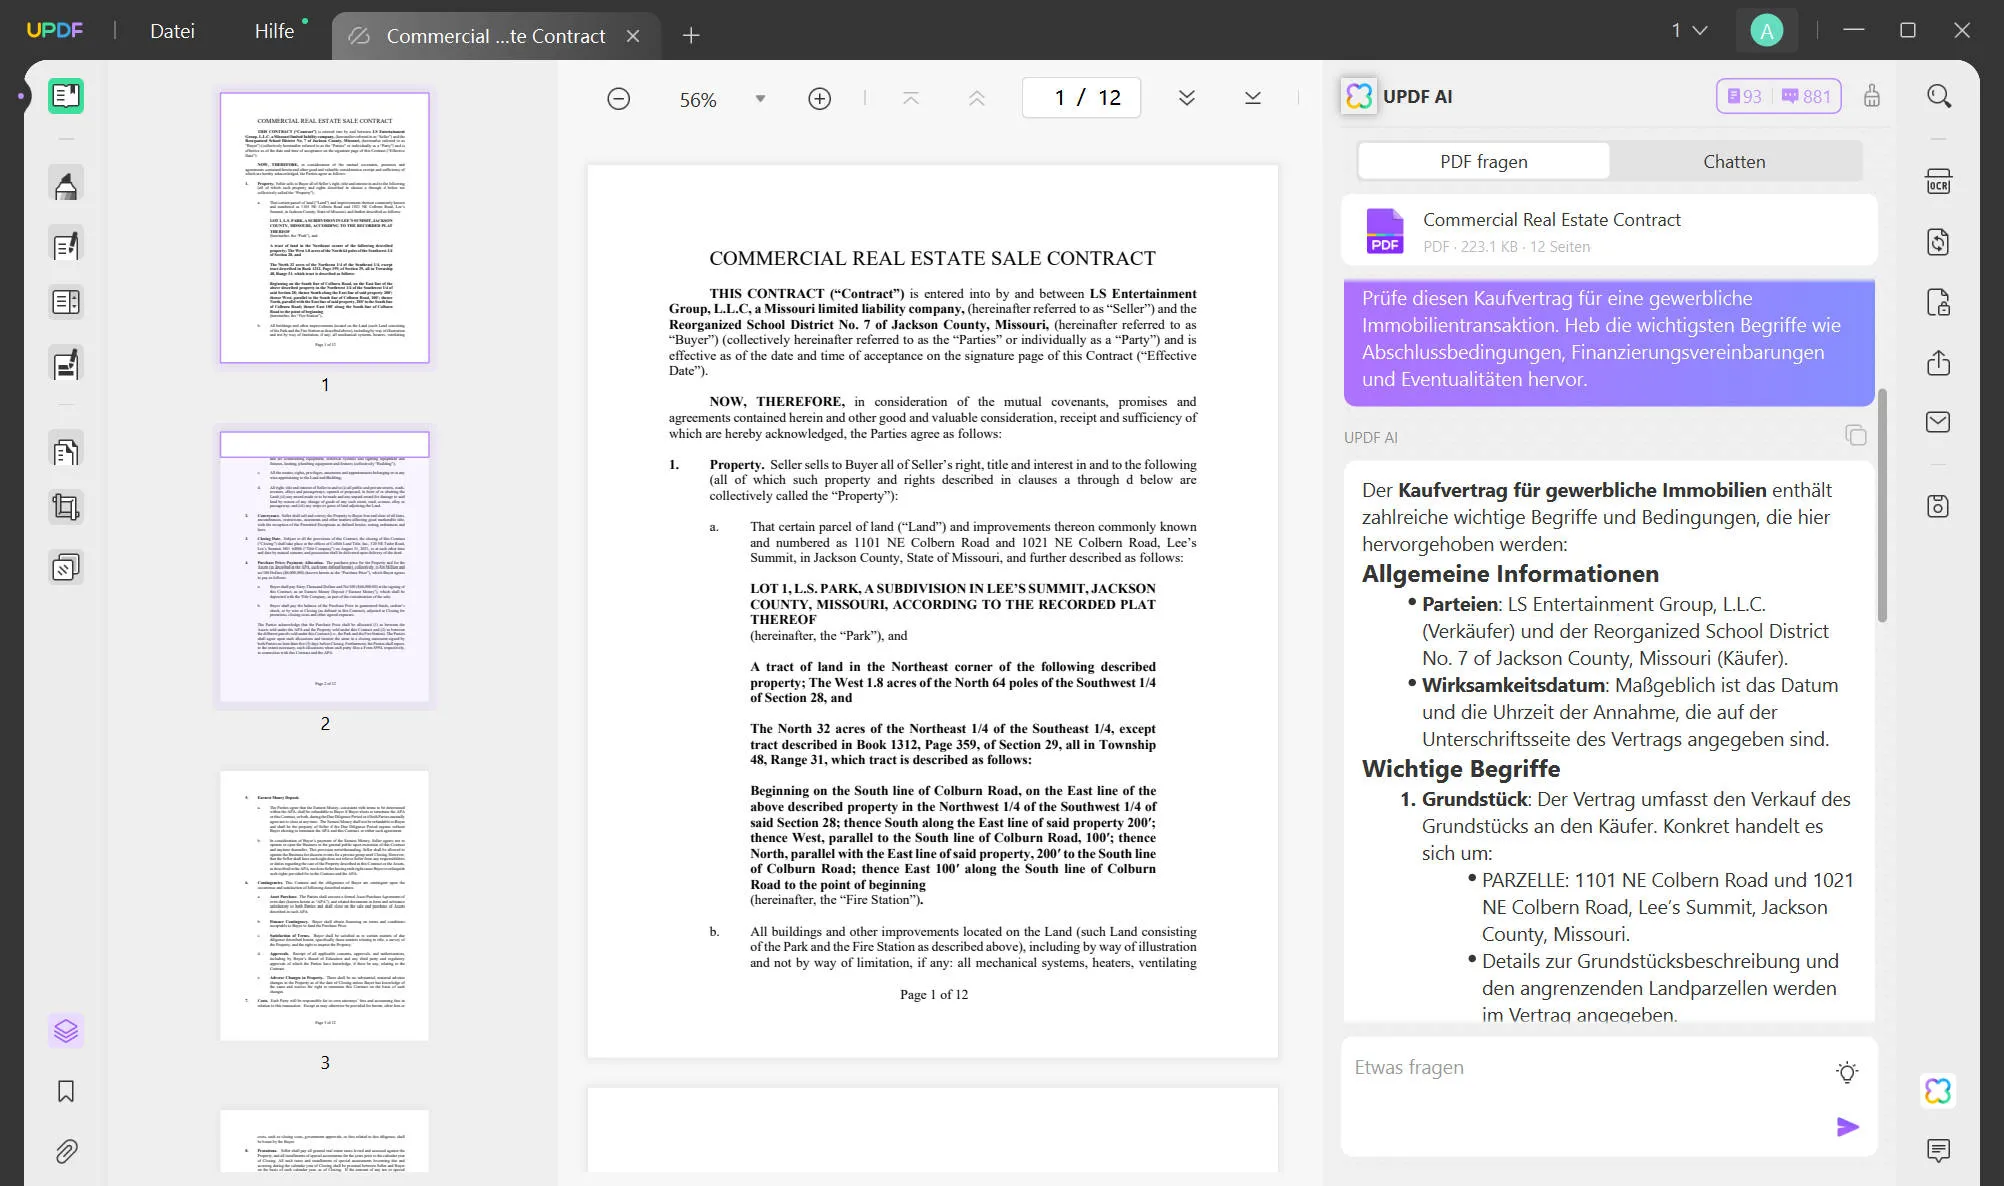Open the crop pages tool
The height and width of the screenshot is (1186, 2004).
pos(66,508)
